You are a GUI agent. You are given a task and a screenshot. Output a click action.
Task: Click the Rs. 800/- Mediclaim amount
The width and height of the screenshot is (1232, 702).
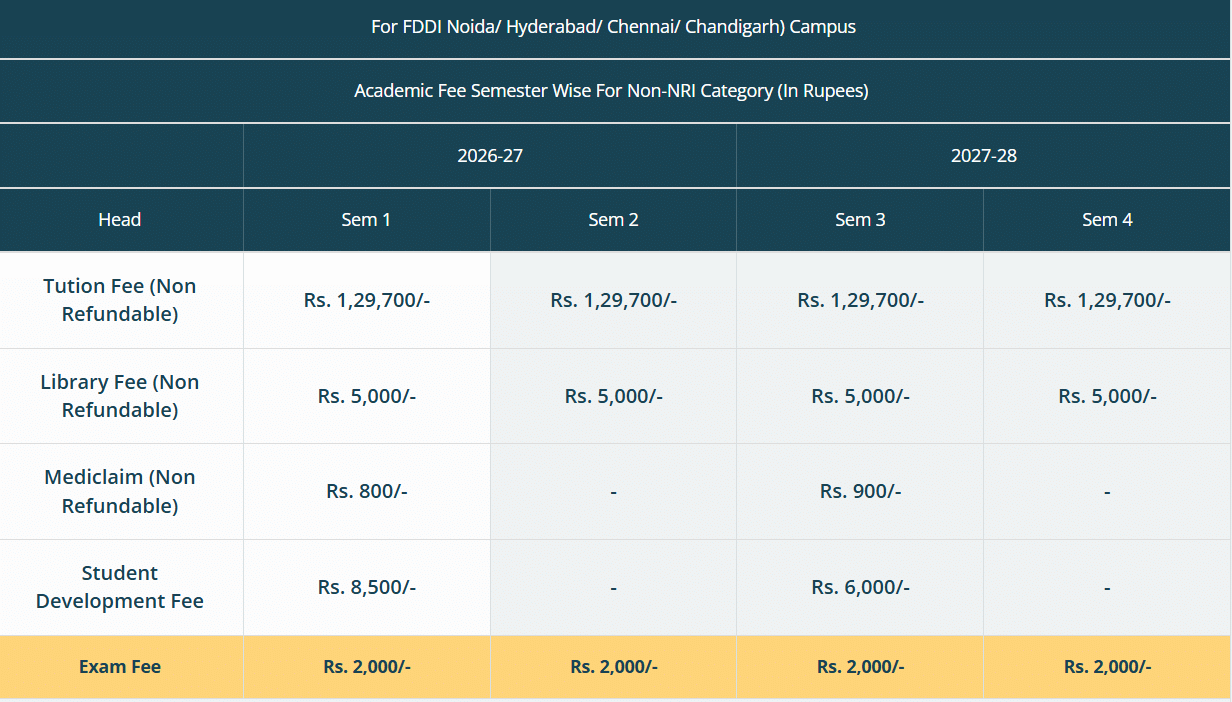click(x=367, y=491)
